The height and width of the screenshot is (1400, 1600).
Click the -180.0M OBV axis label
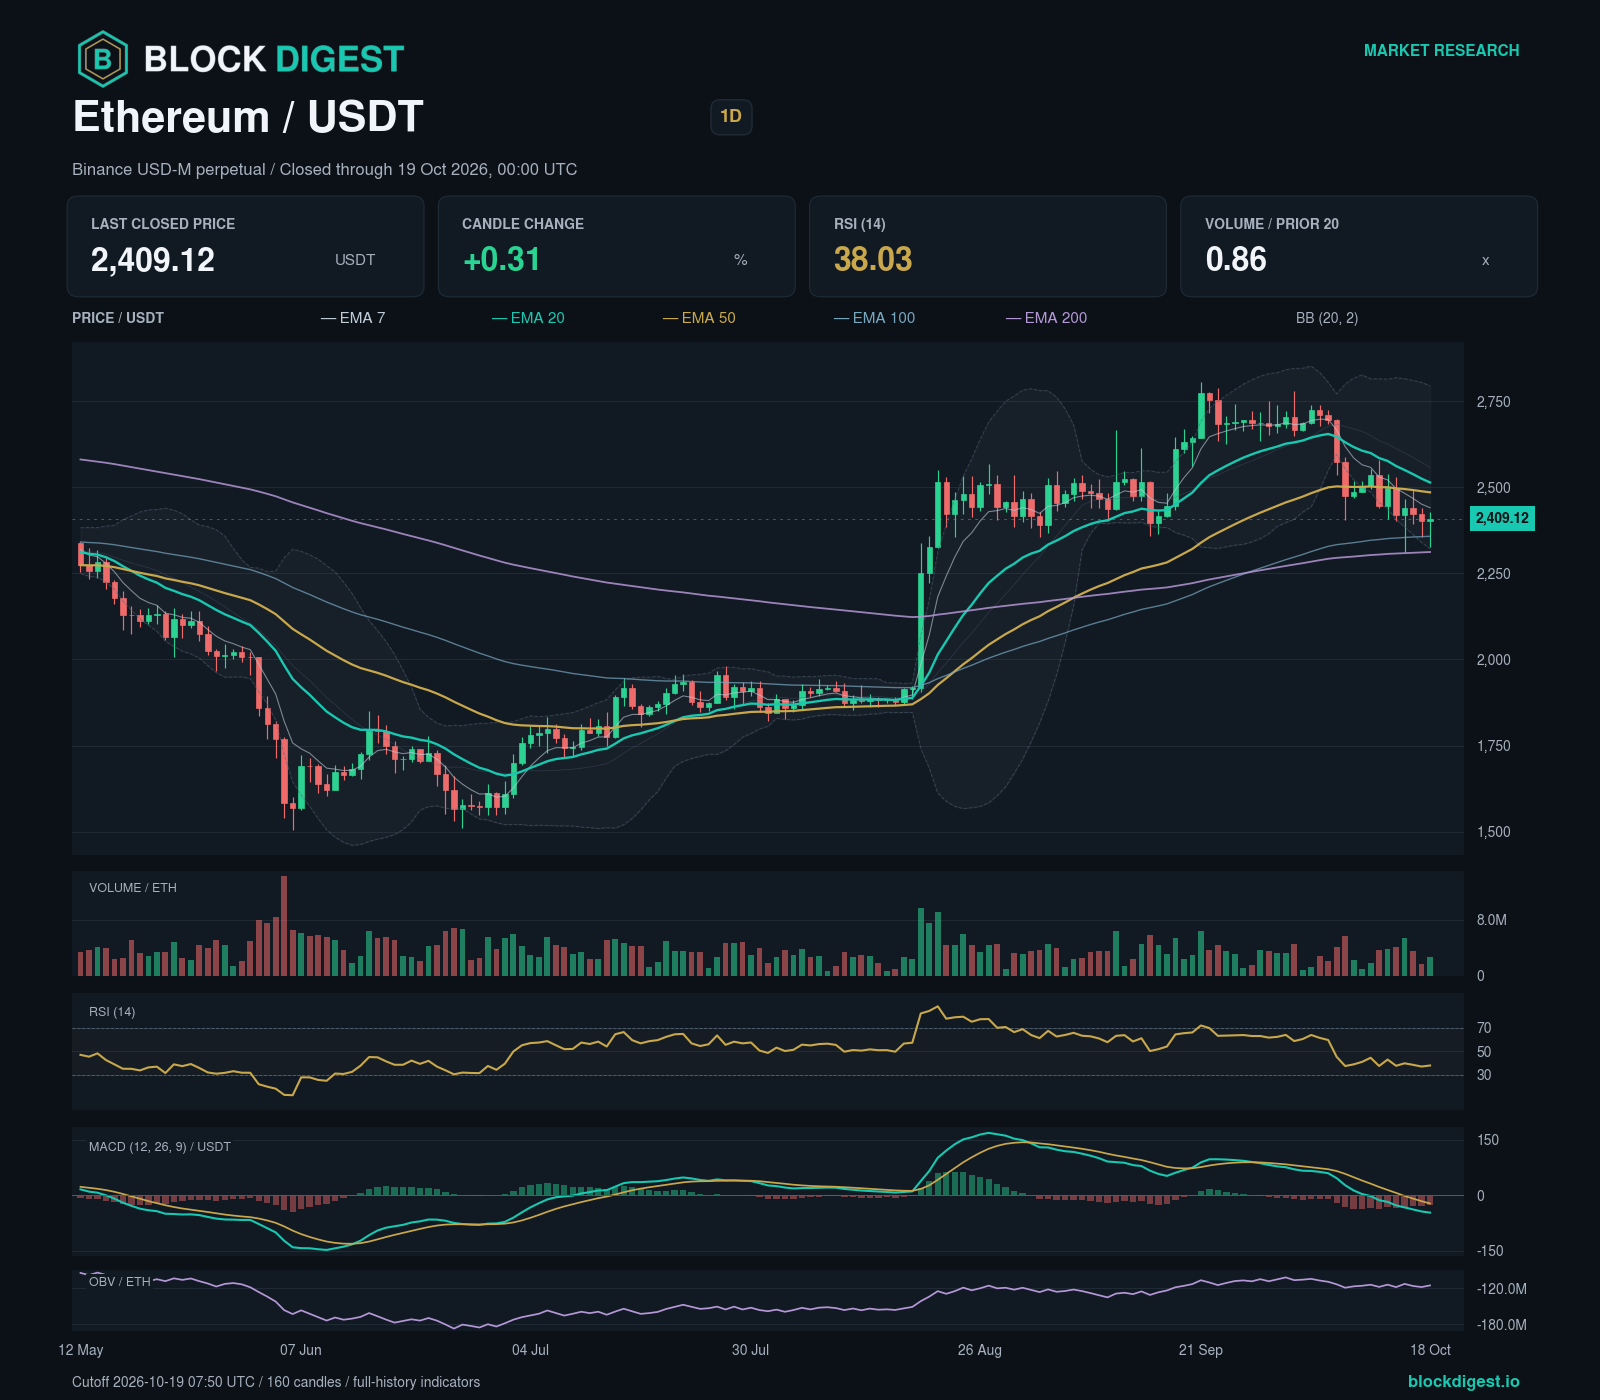1502,1325
